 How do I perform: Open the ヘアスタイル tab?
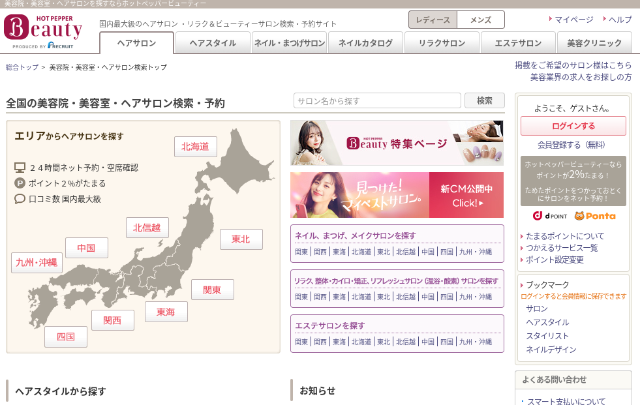[x=213, y=42]
